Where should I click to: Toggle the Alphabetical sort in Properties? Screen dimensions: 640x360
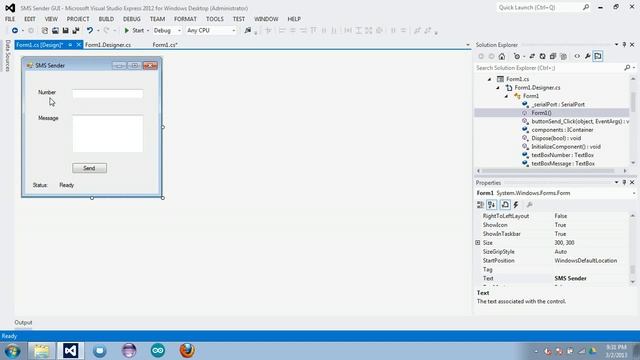tap(491, 205)
